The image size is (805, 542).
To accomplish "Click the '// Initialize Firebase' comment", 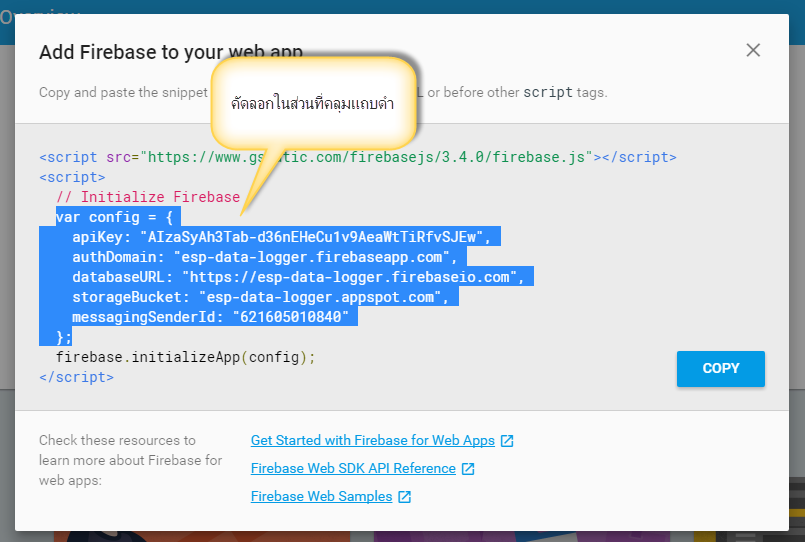I will (148, 197).
